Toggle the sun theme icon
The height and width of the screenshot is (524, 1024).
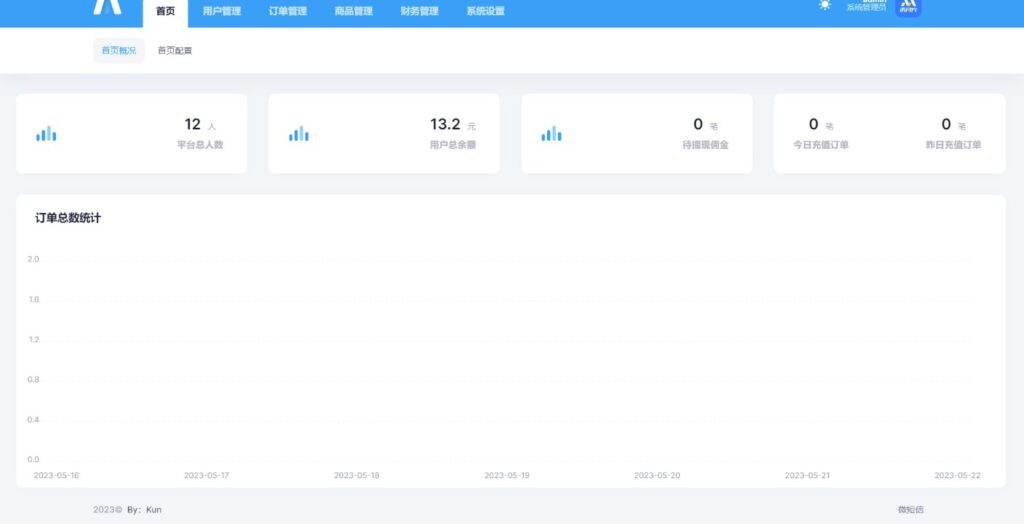coord(825,5)
